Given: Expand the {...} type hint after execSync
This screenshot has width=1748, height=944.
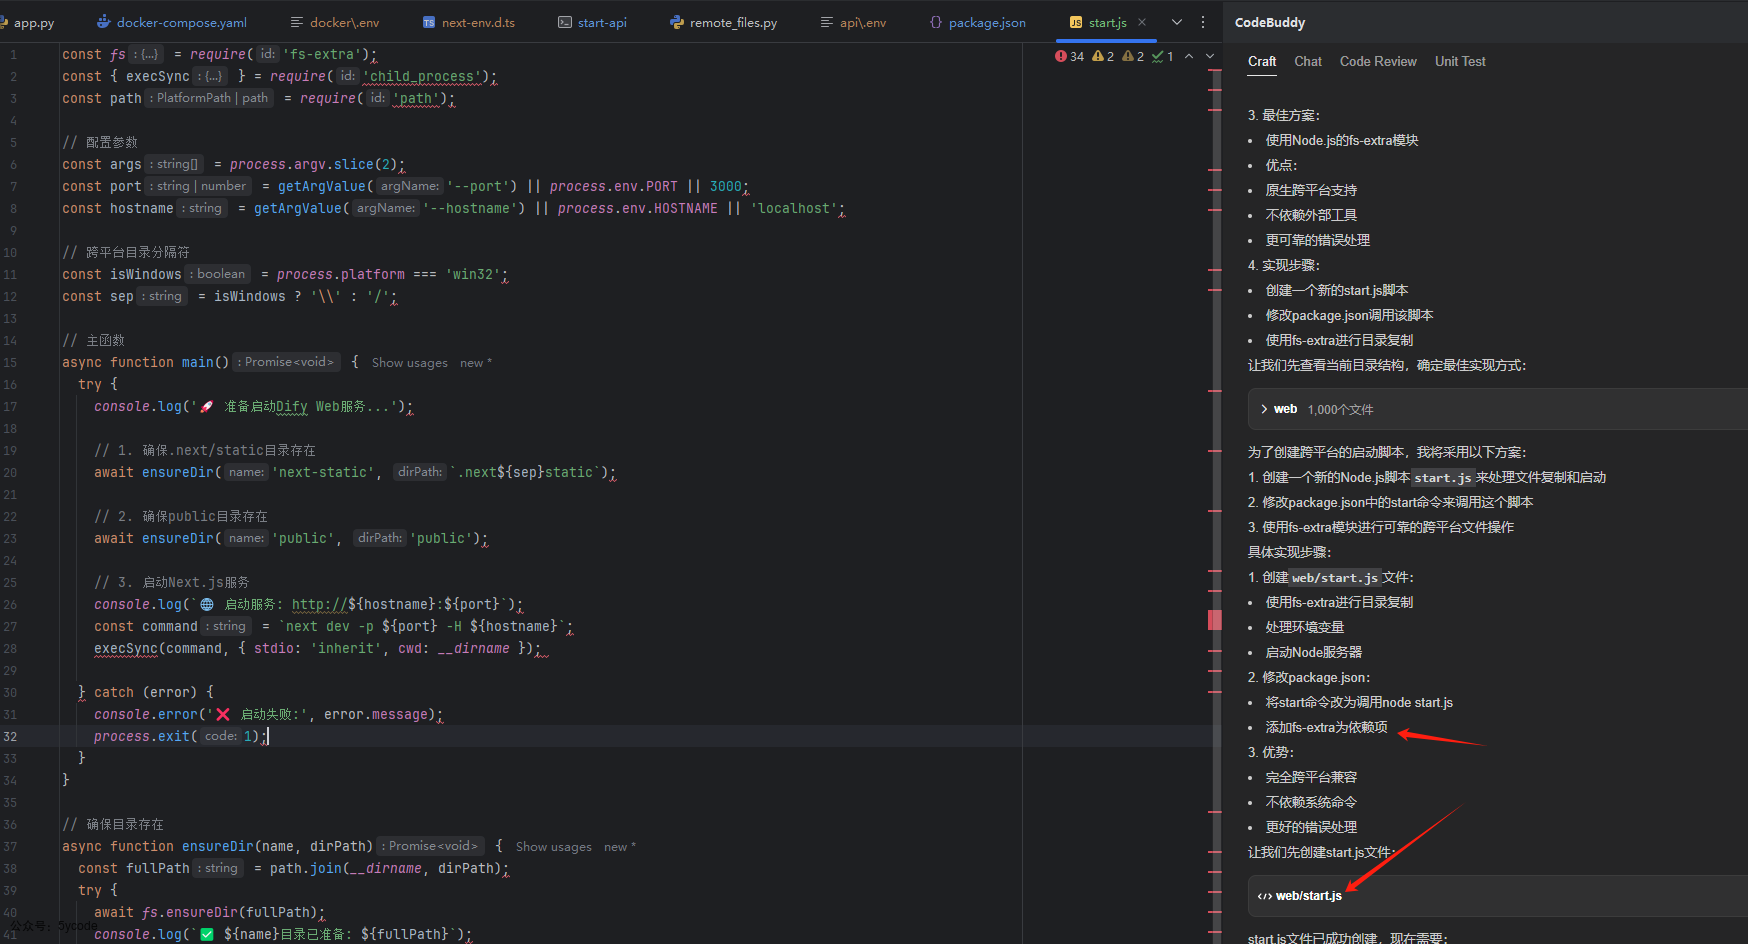Looking at the screenshot, I should pyautogui.click(x=211, y=76).
